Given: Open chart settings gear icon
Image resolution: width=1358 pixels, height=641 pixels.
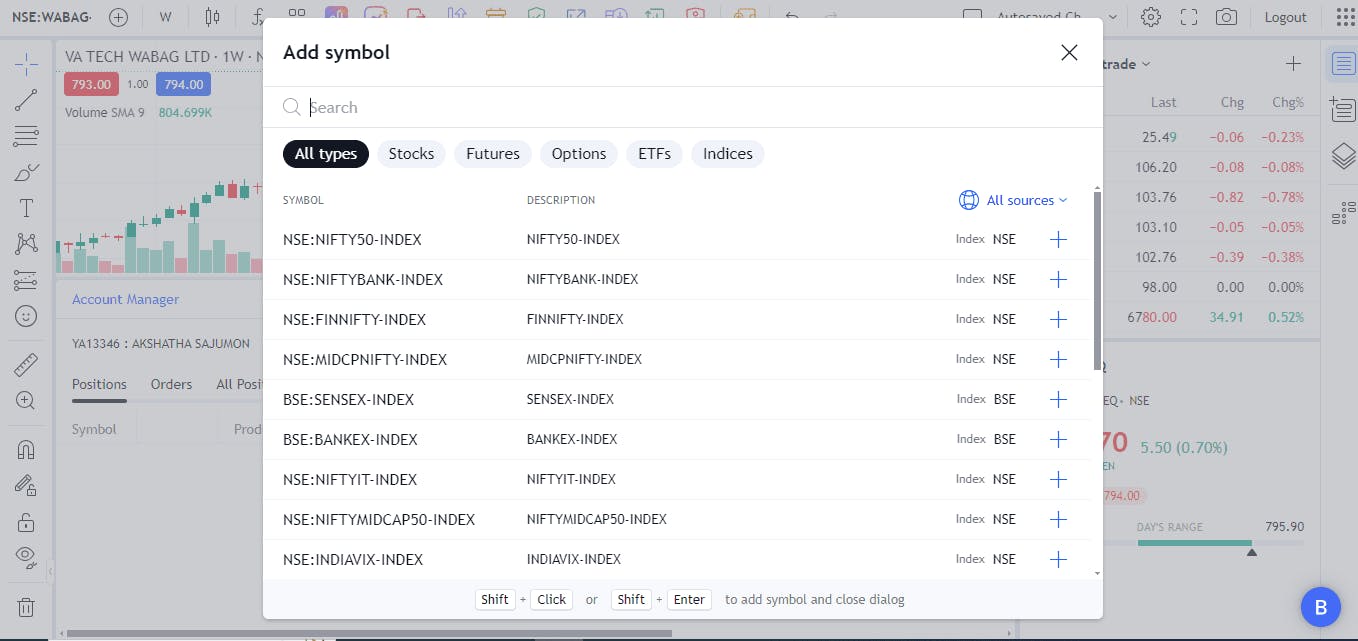Looking at the screenshot, I should point(1151,17).
